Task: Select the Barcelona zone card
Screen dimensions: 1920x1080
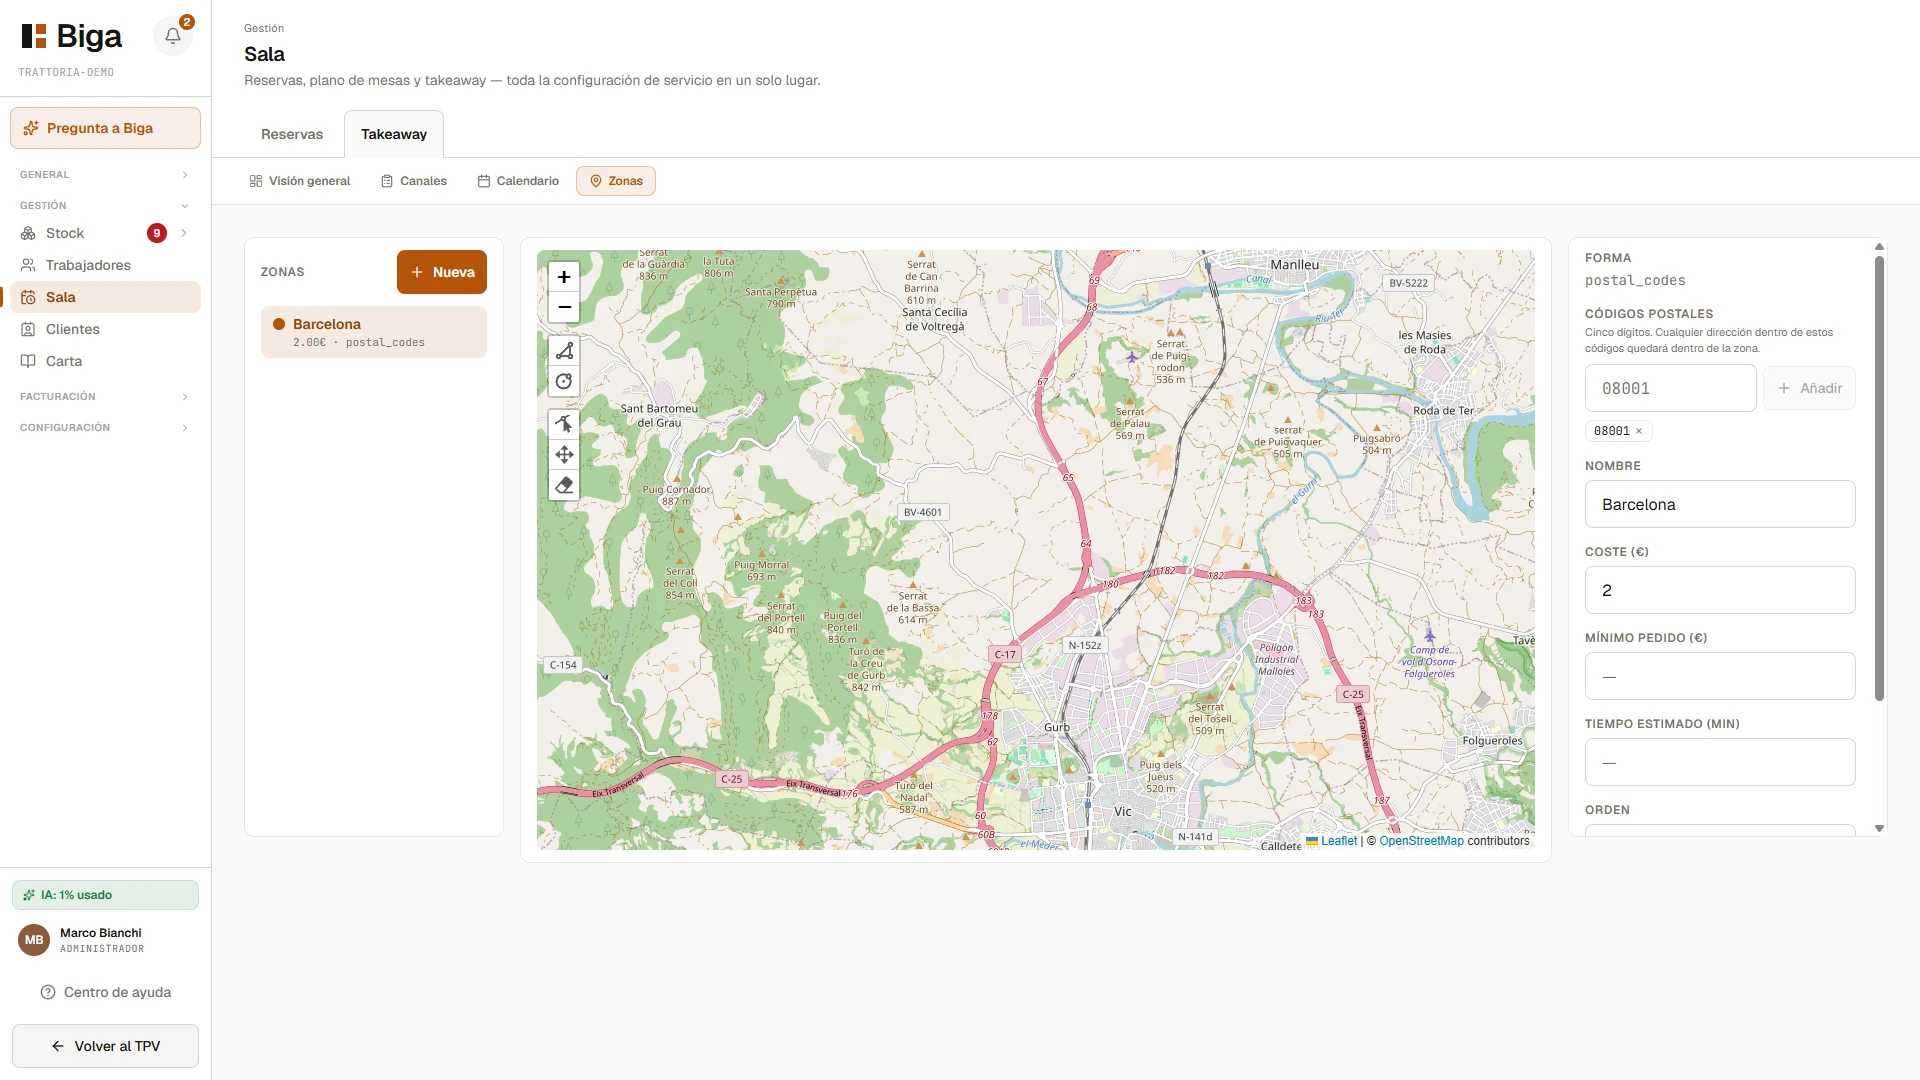Action: 374,332
